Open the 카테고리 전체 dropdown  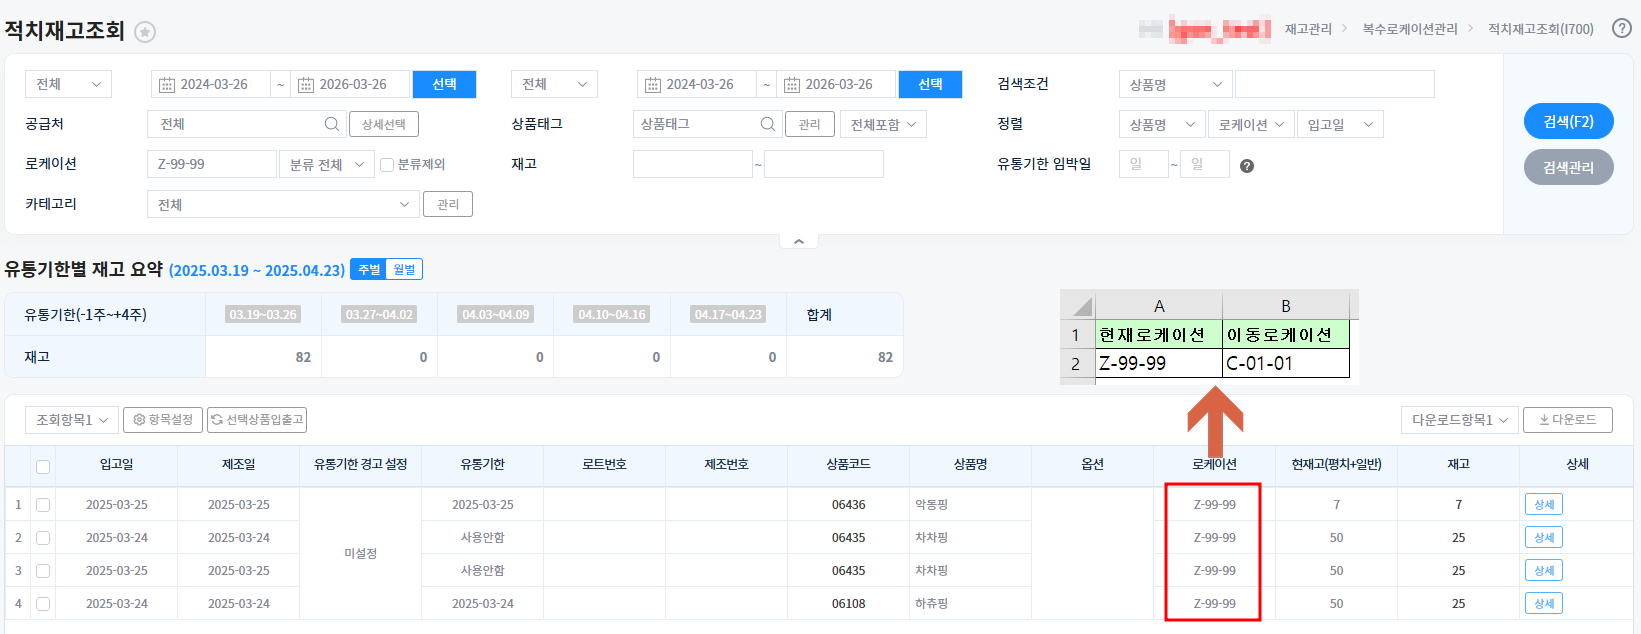283,205
